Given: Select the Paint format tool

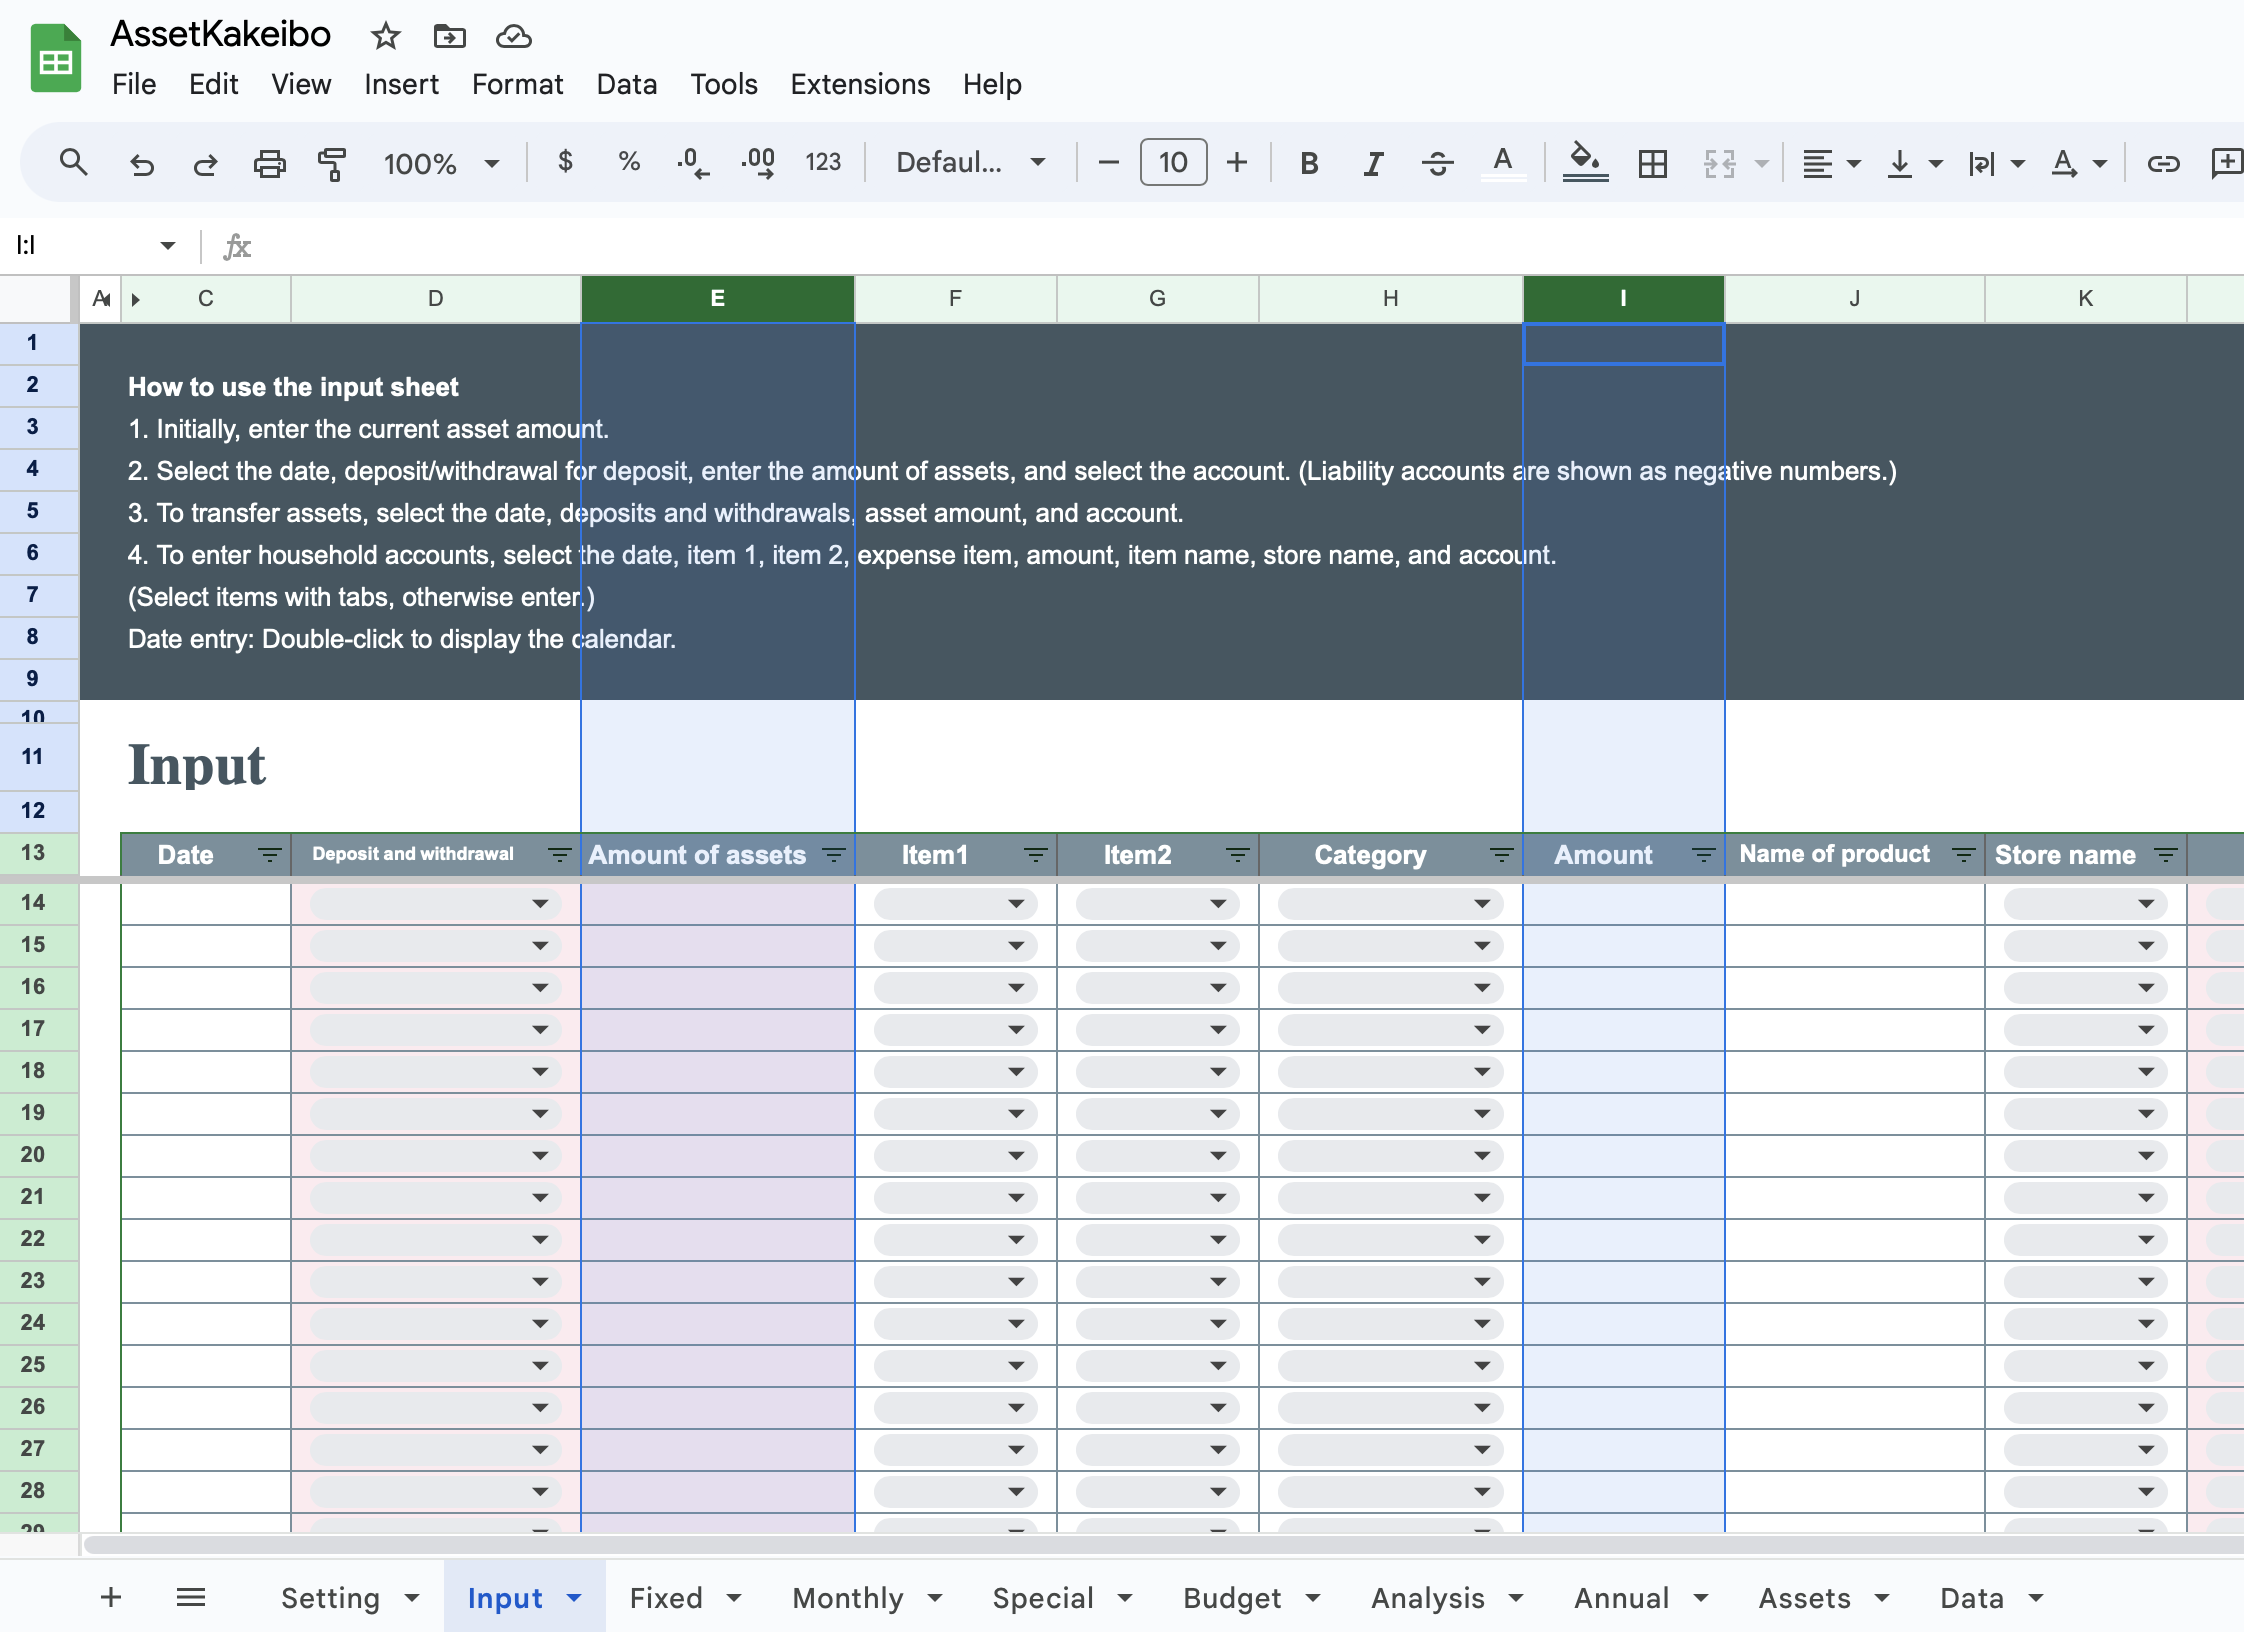Looking at the screenshot, I should (x=331, y=162).
